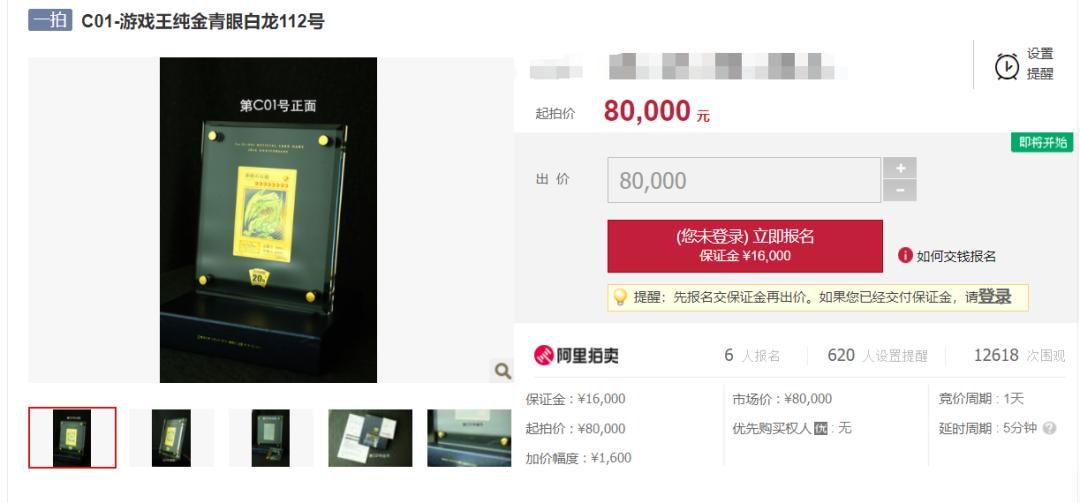Increase bid with the plus button
The width and height of the screenshot is (1080, 503).
point(900,167)
